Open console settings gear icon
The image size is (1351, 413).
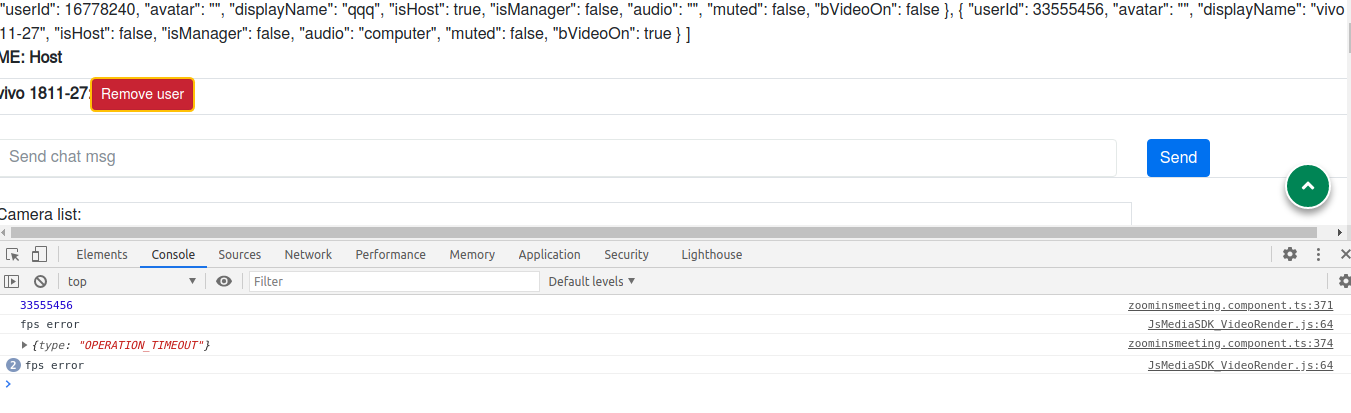click(x=1345, y=282)
